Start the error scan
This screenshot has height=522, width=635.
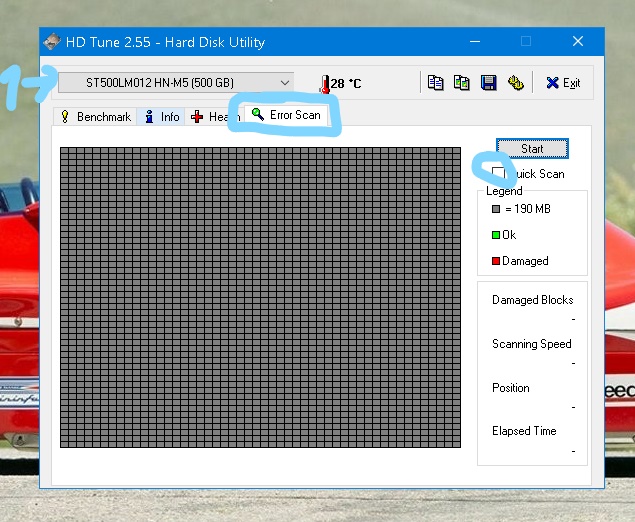pyautogui.click(x=532, y=149)
